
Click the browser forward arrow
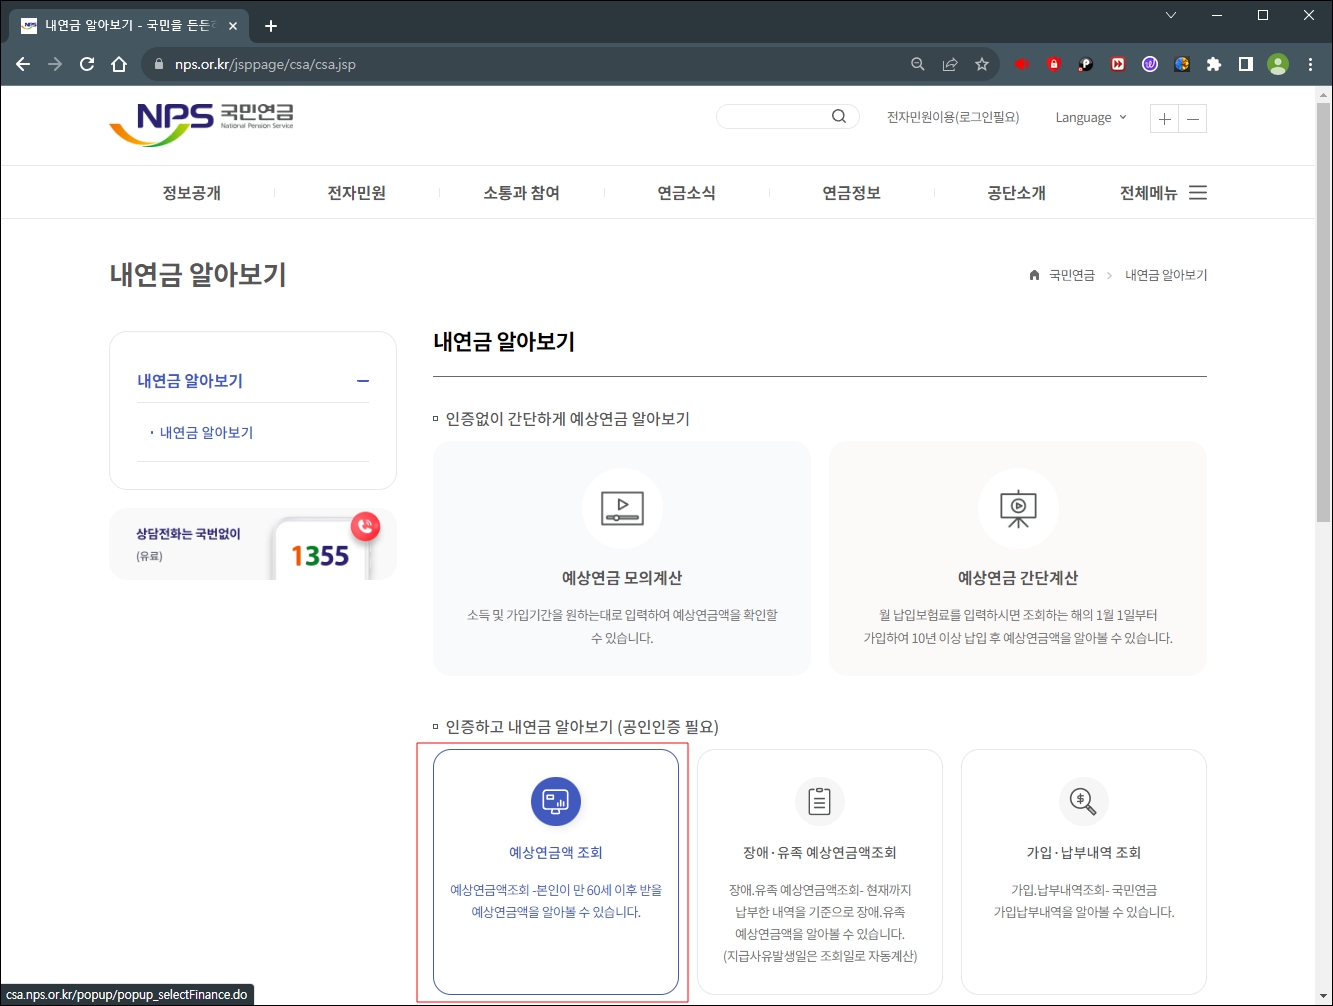tap(55, 64)
